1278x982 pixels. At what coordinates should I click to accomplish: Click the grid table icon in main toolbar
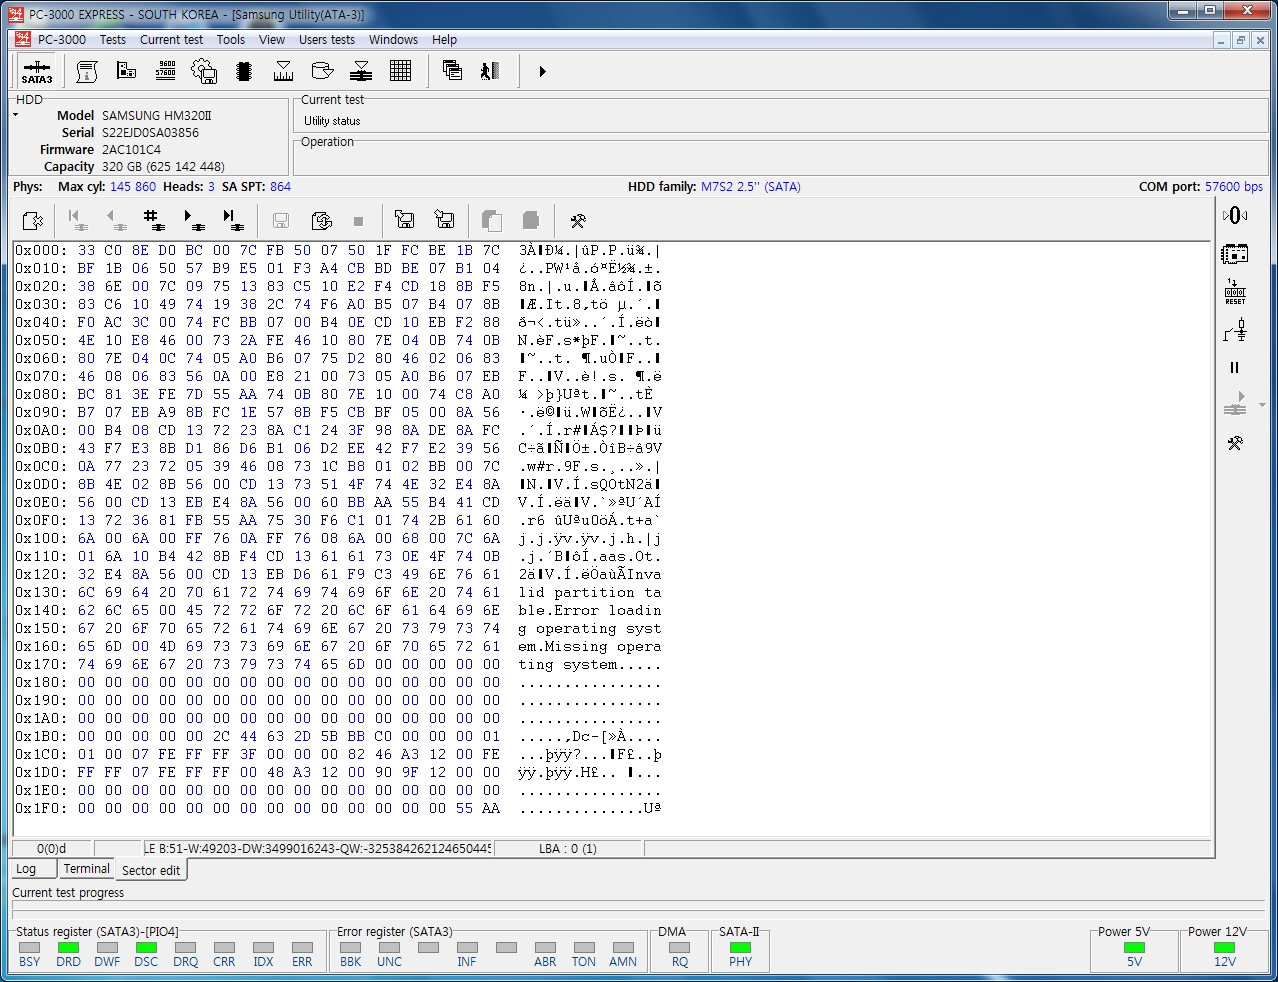pos(401,71)
